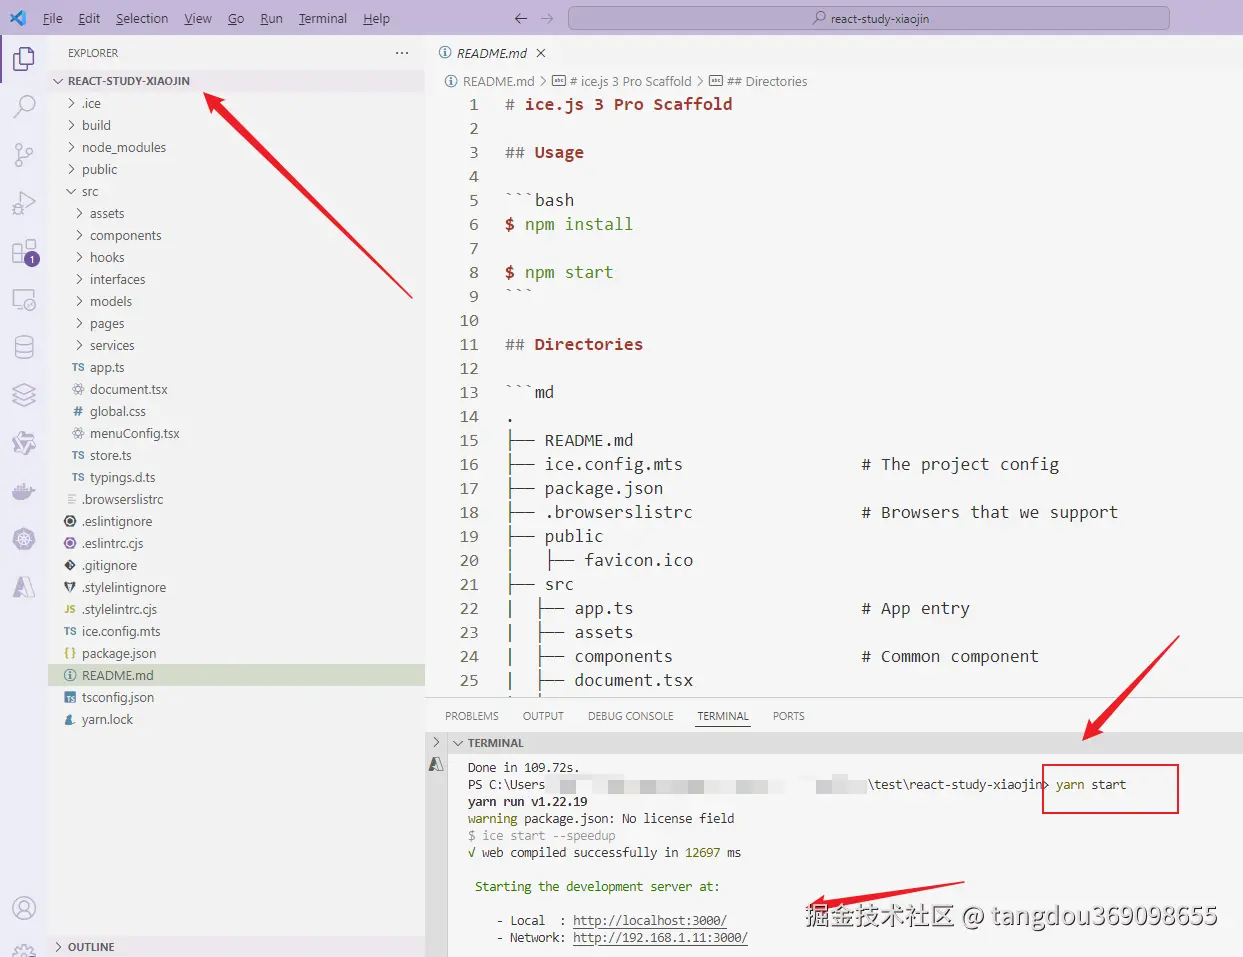Expand the models folder

tap(236, 301)
